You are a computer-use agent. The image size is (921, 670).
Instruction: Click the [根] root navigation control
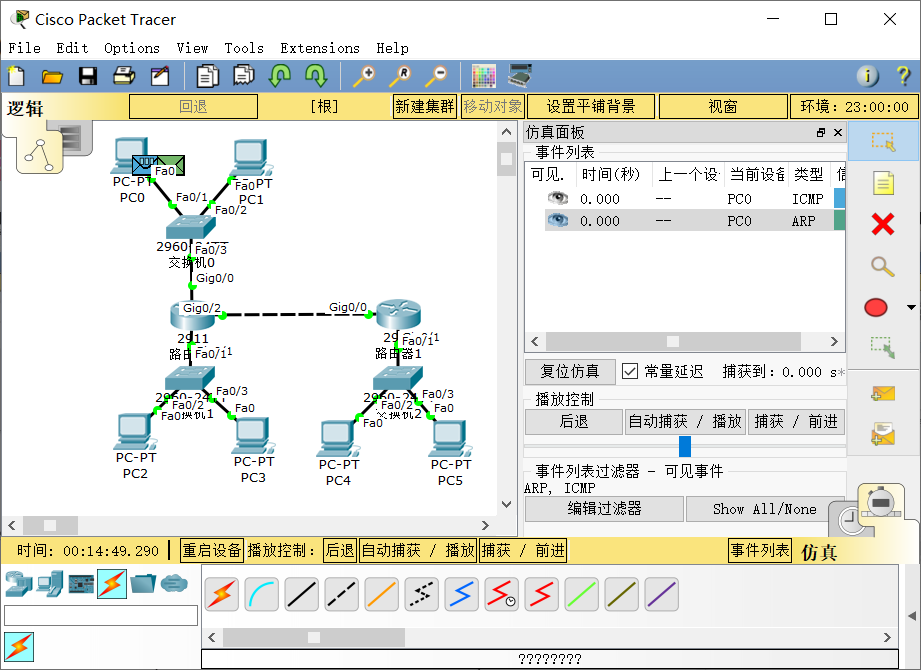click(323, 105)
